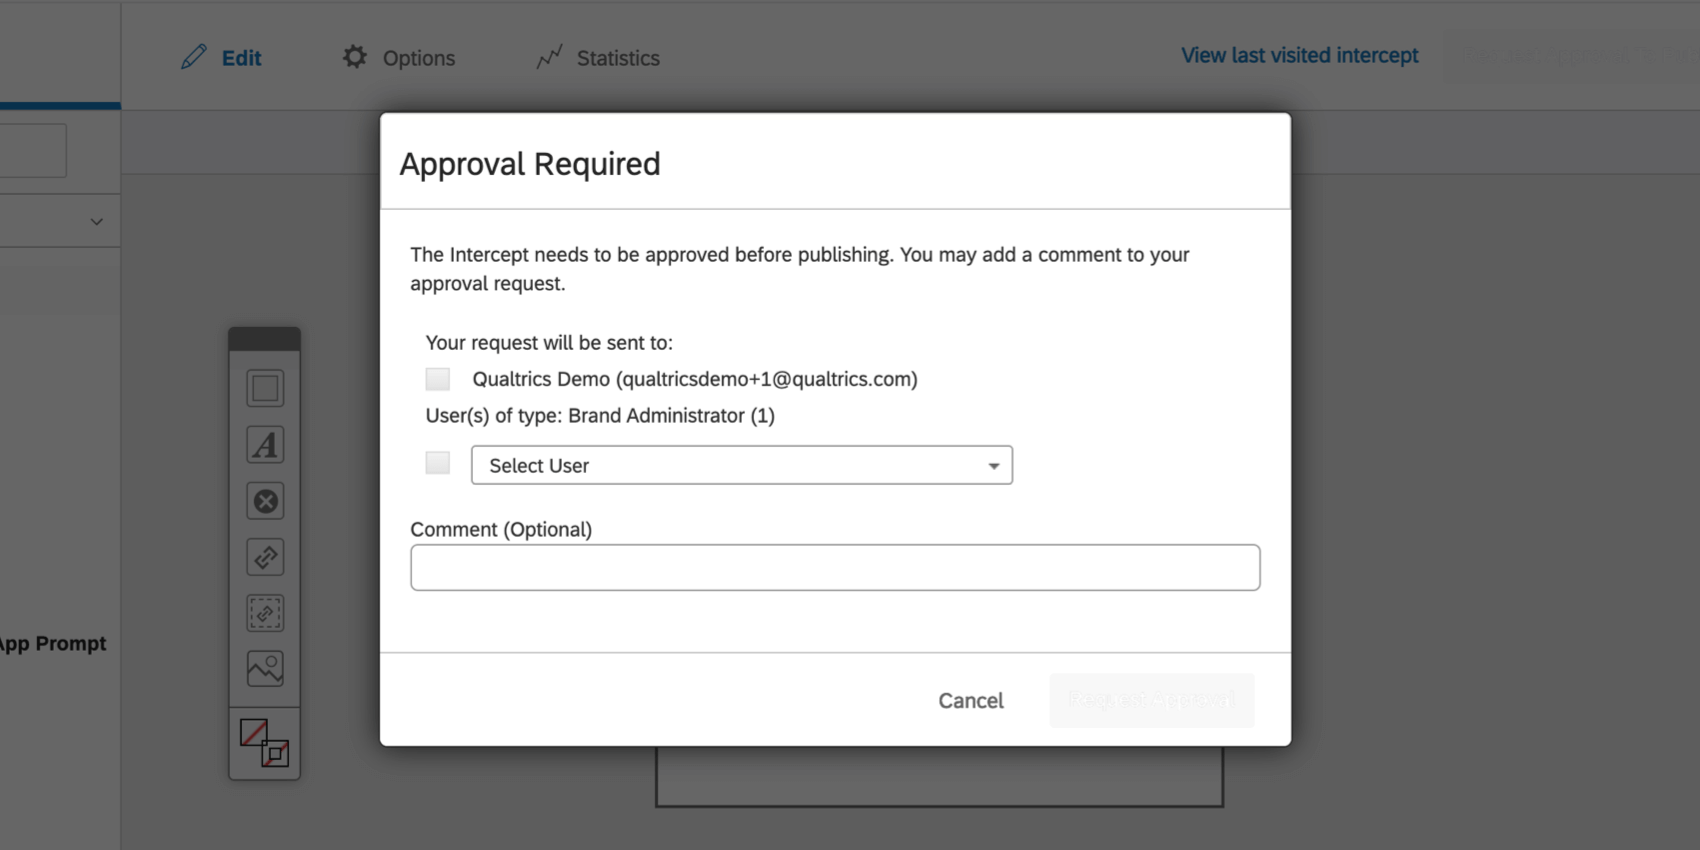This screenshot has width=1700, height=850.
Task: Open the Select User dropdown
Action: (x=741, y=465)
